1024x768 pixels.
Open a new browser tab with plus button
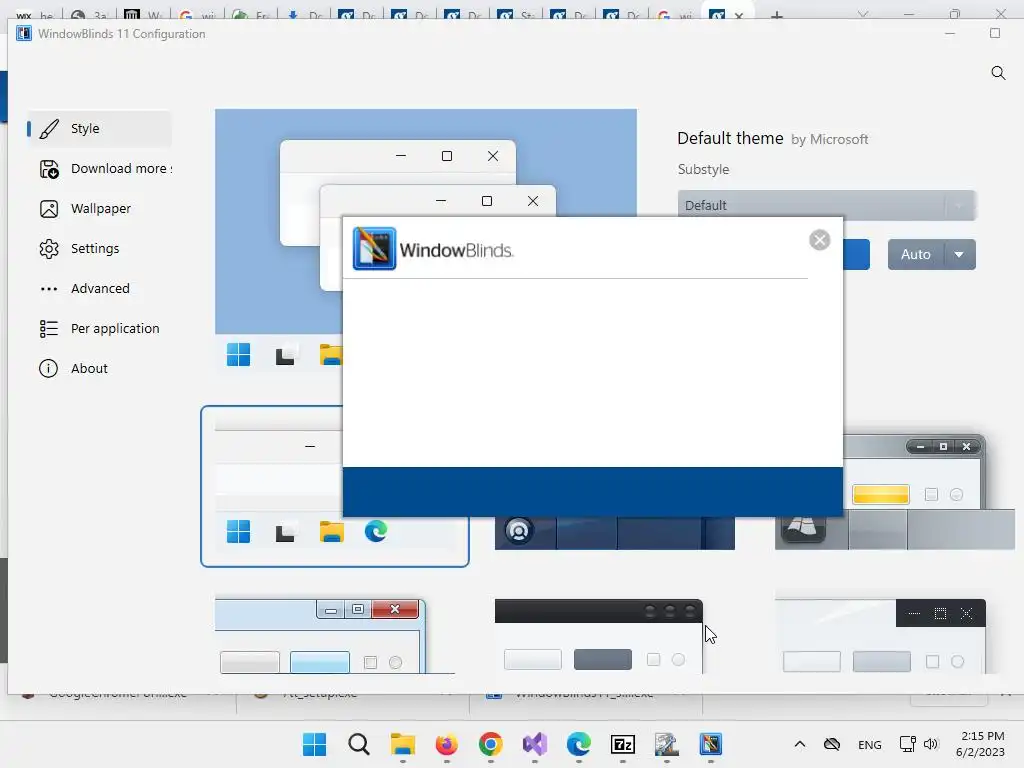click(776, 14)
